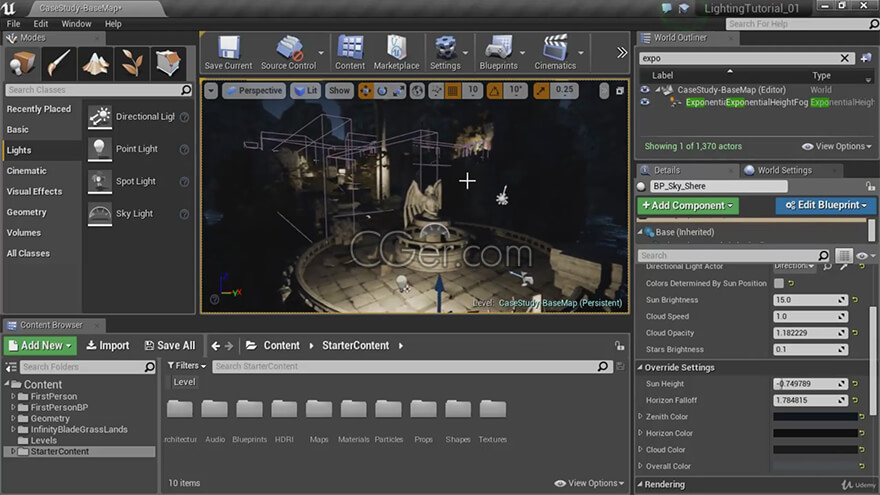
Task: Click the Spot Light icon
Action: coord(99,181)
